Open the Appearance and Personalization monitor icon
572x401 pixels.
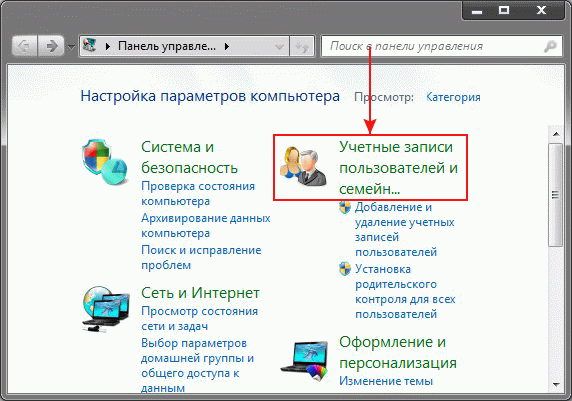[305, 361]
